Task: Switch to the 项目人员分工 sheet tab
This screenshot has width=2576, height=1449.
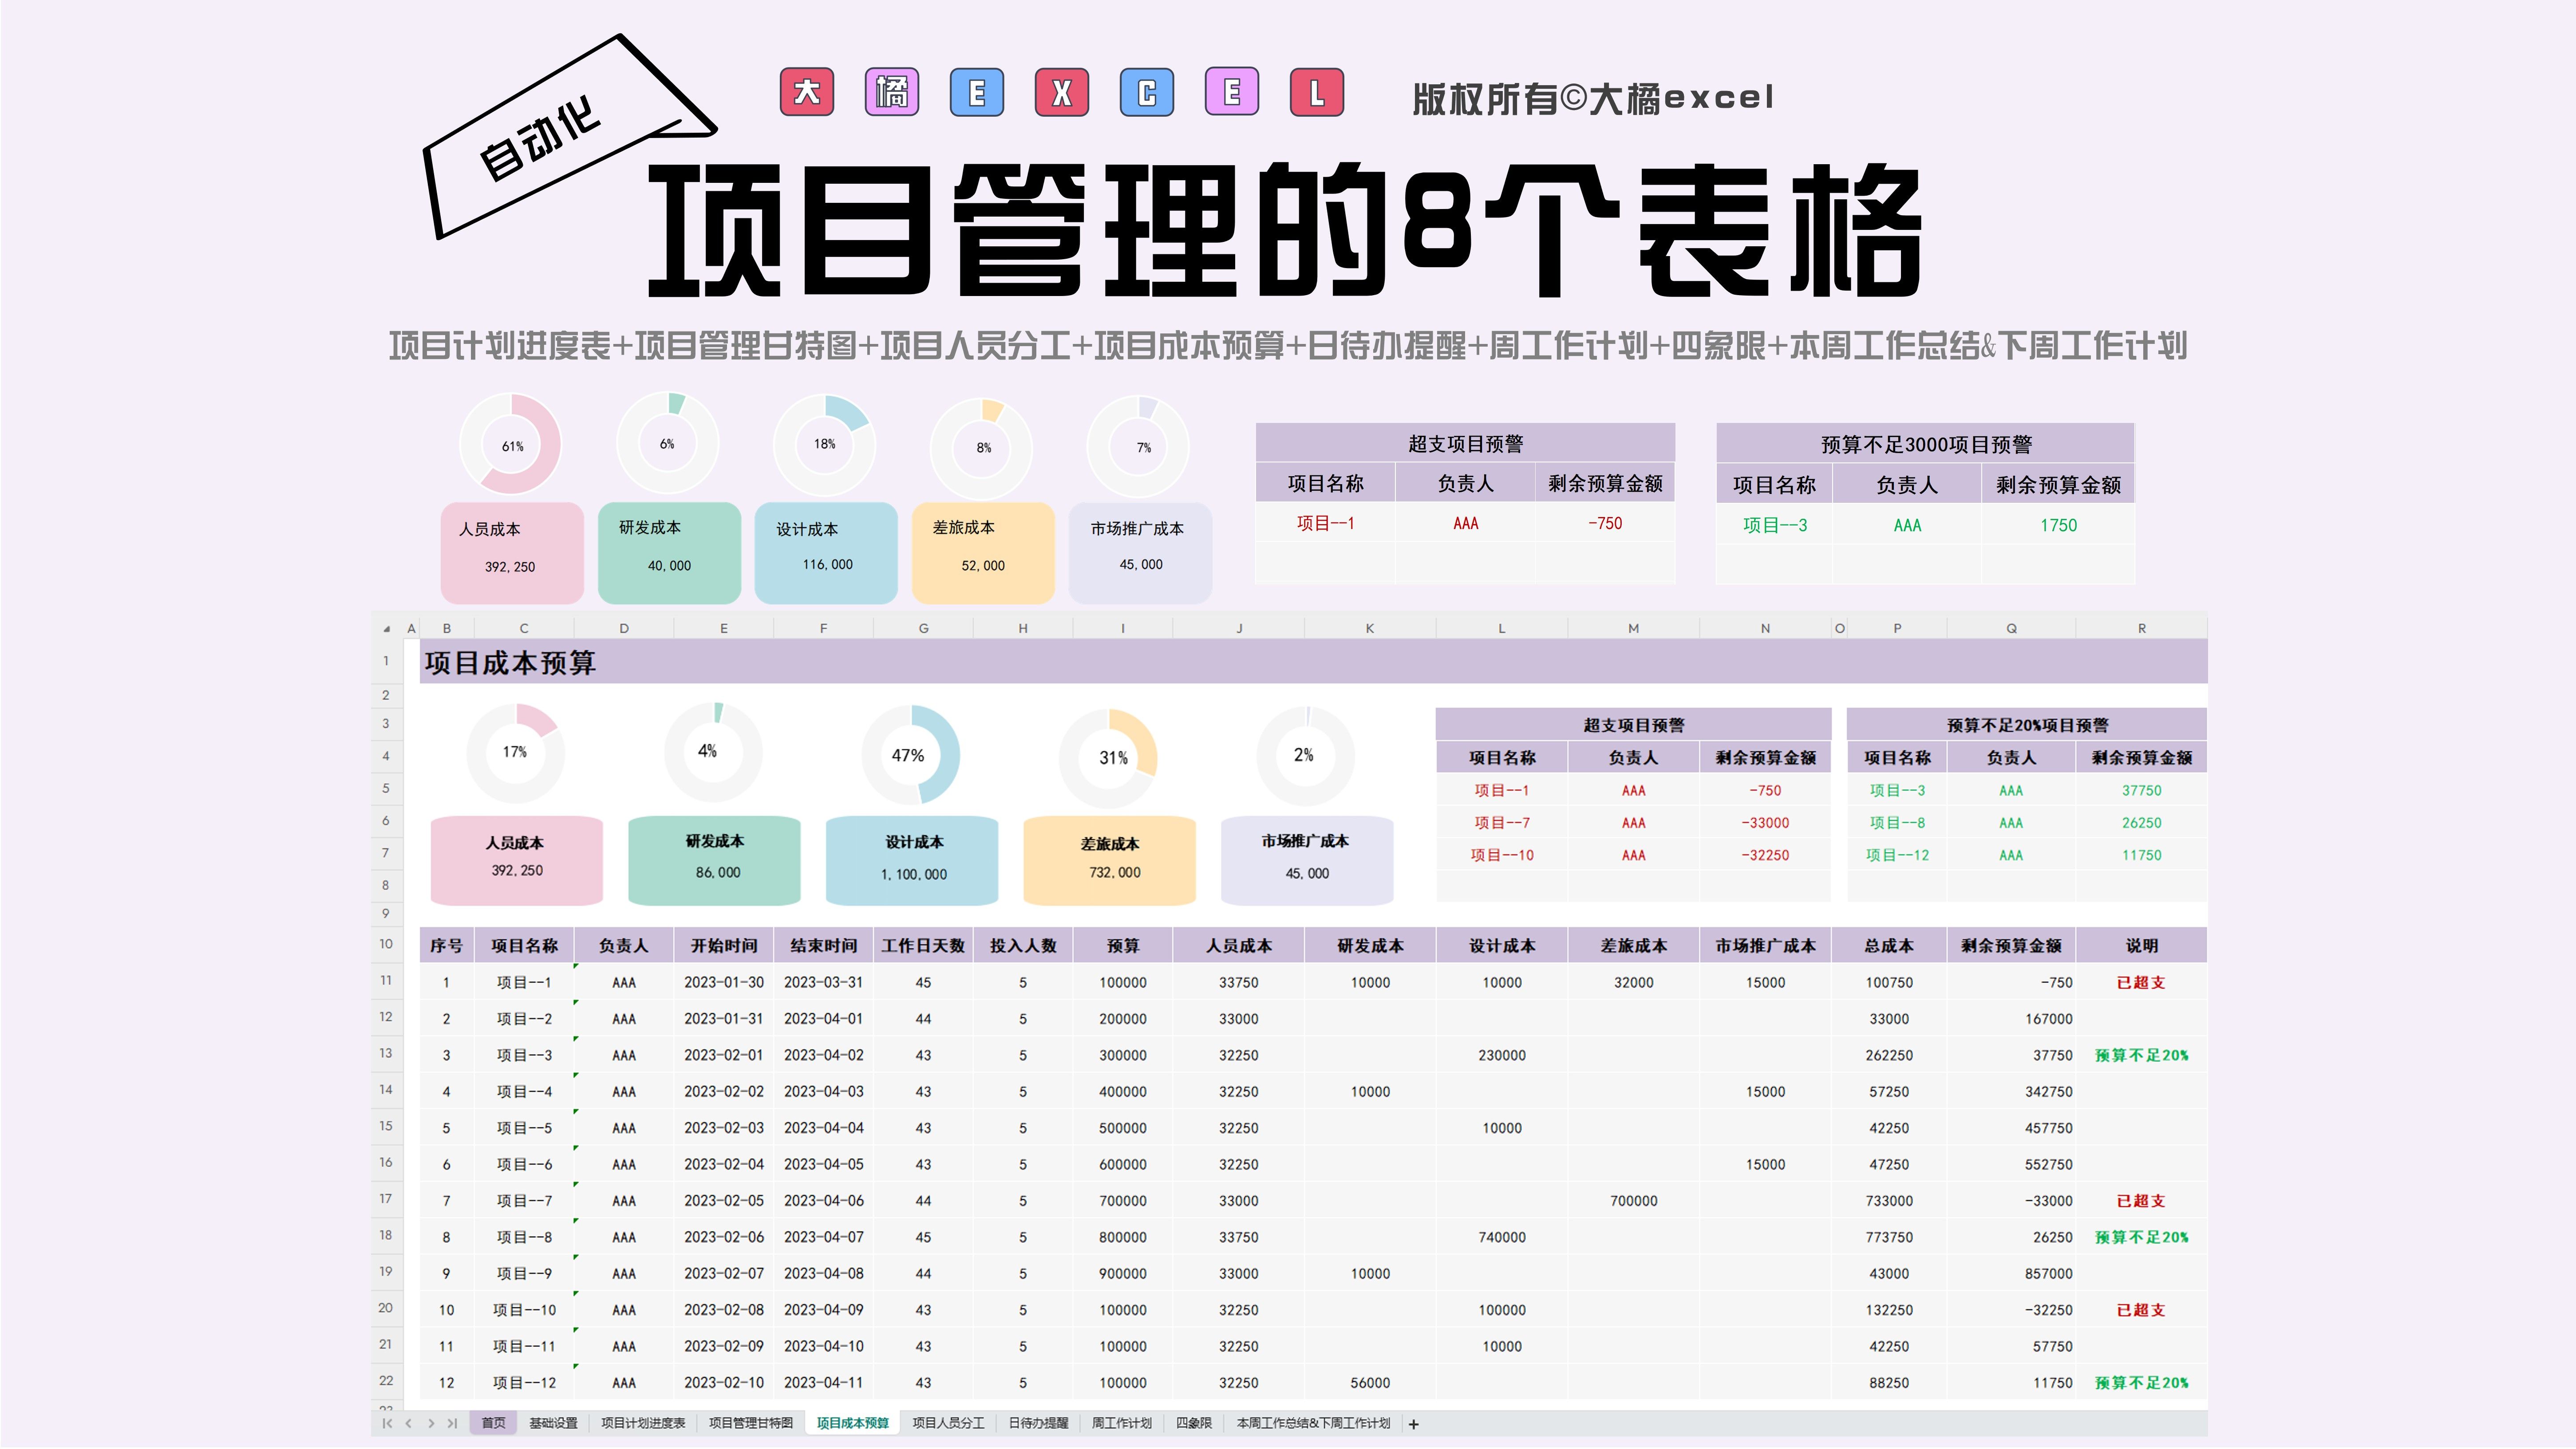Action: click(948, 1423)
